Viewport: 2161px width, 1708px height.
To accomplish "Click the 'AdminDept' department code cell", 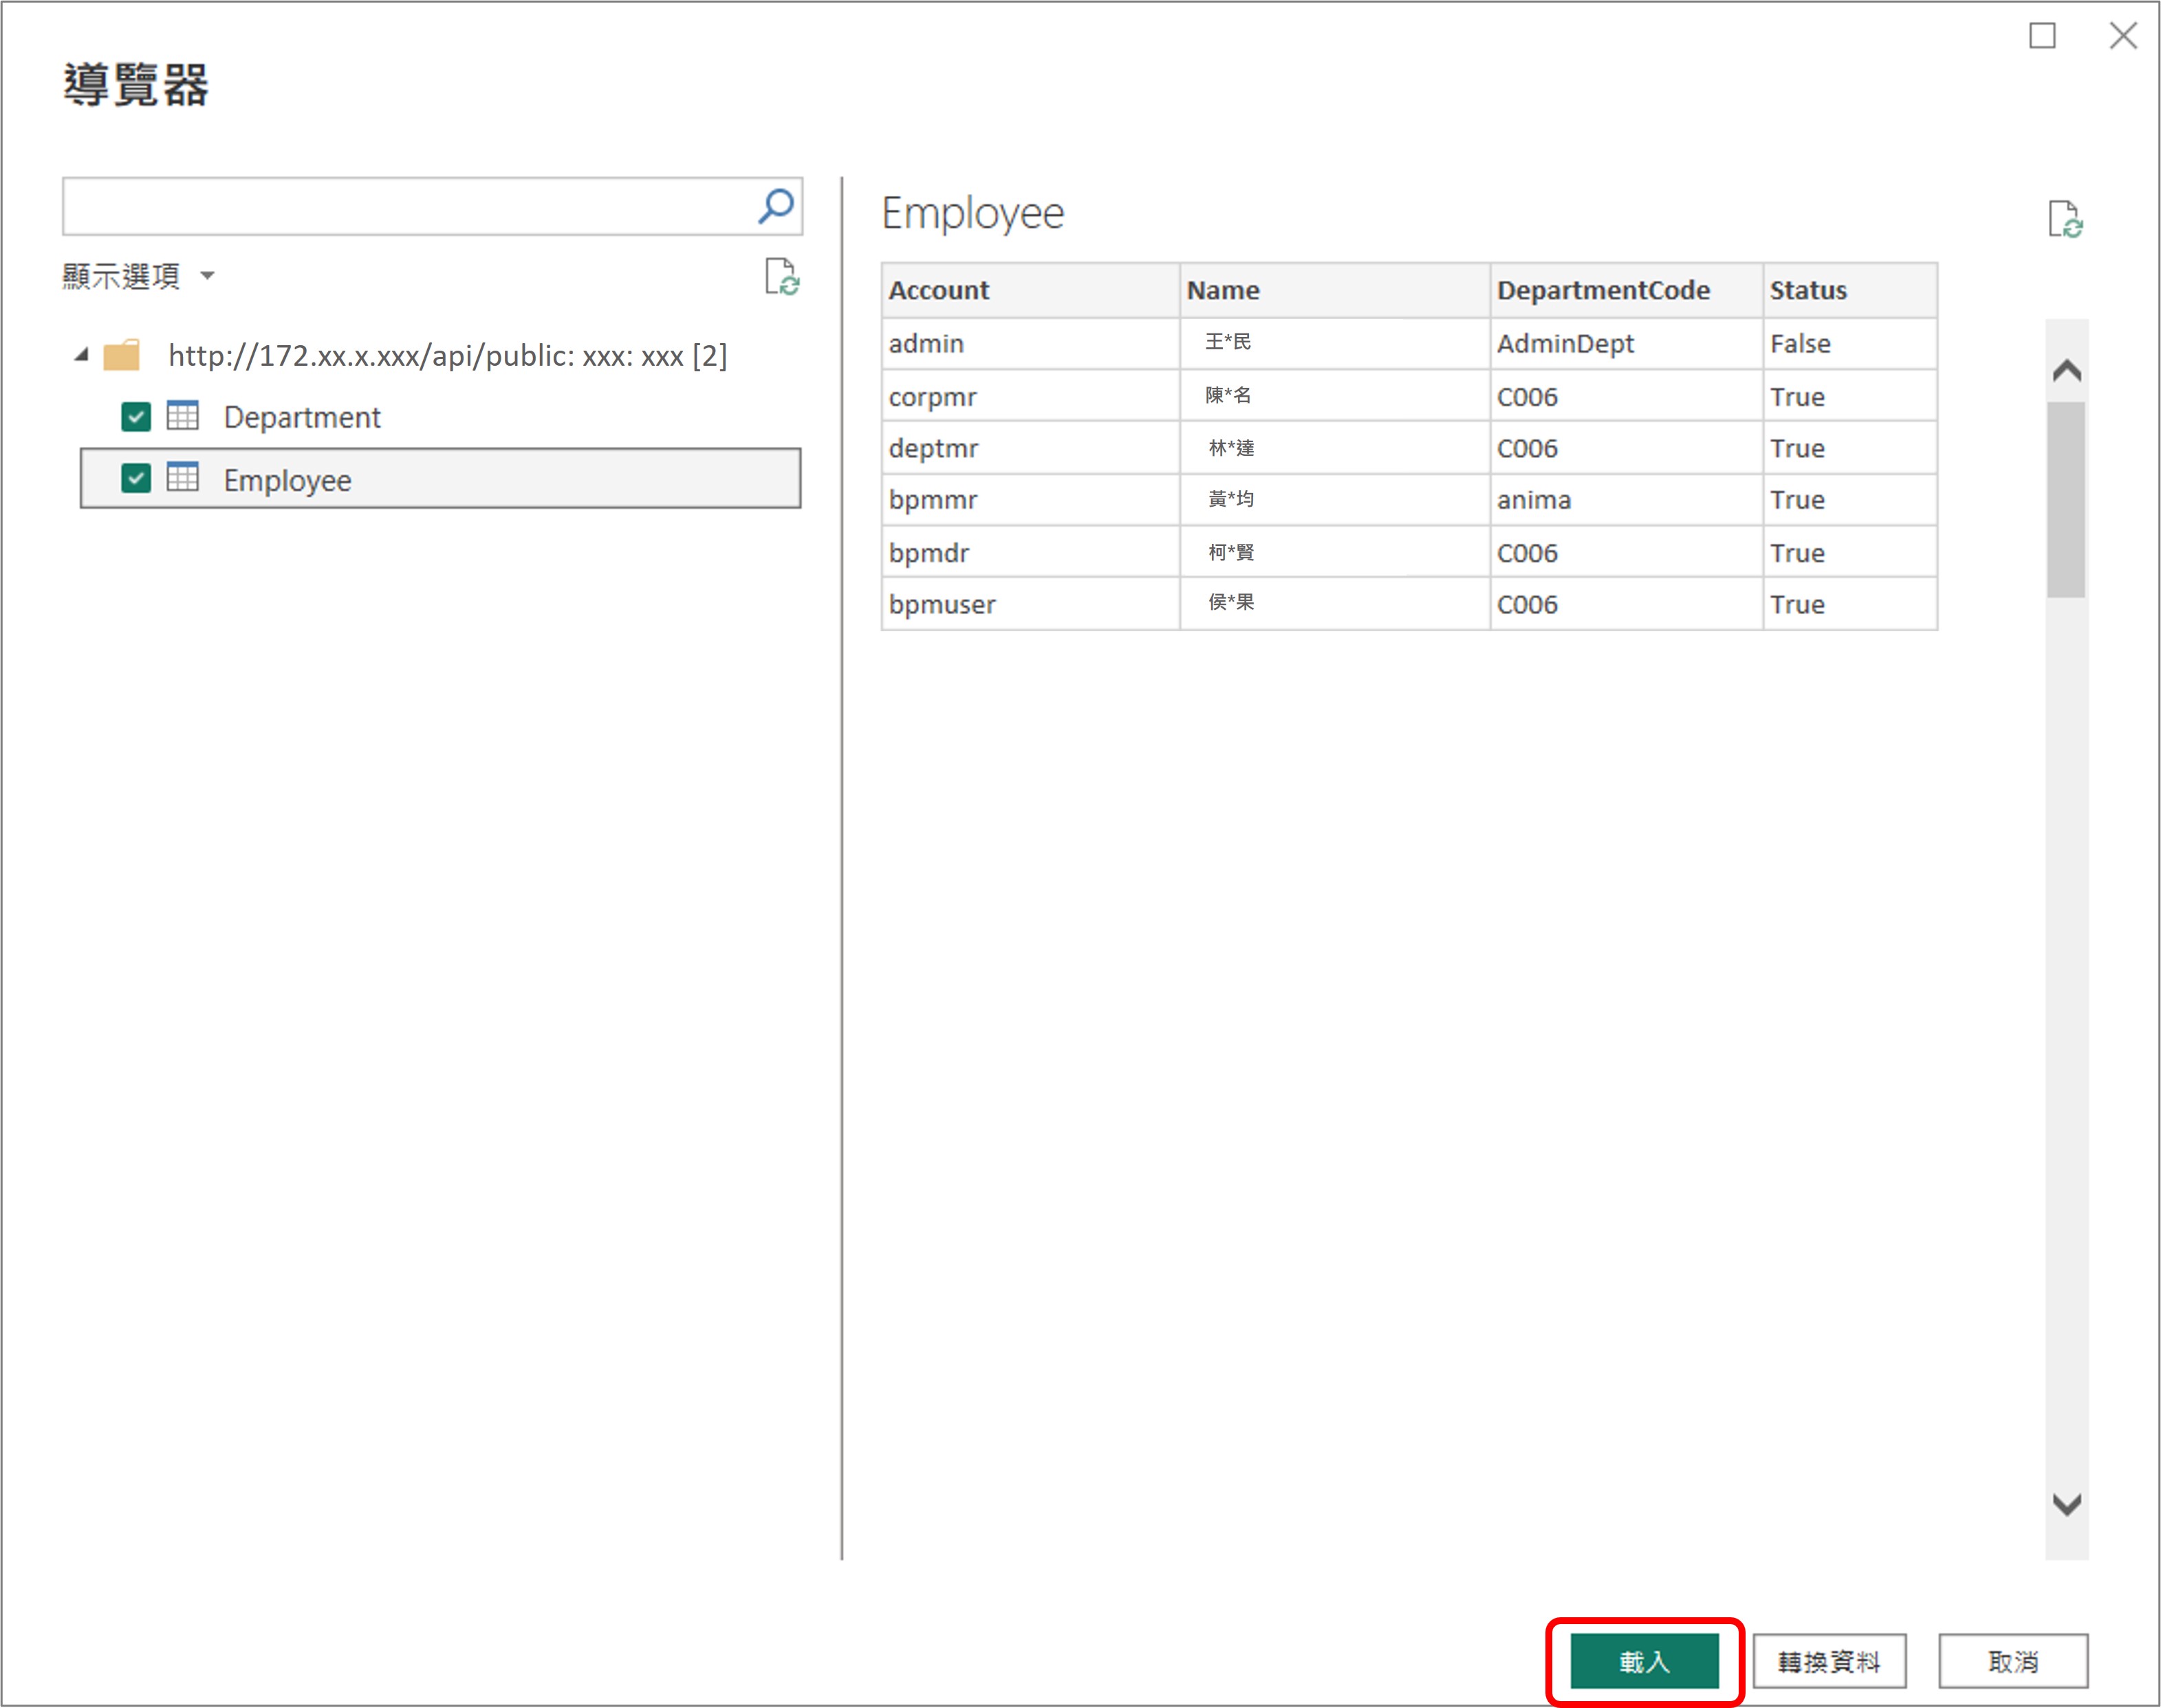I will coord(1626,343).
